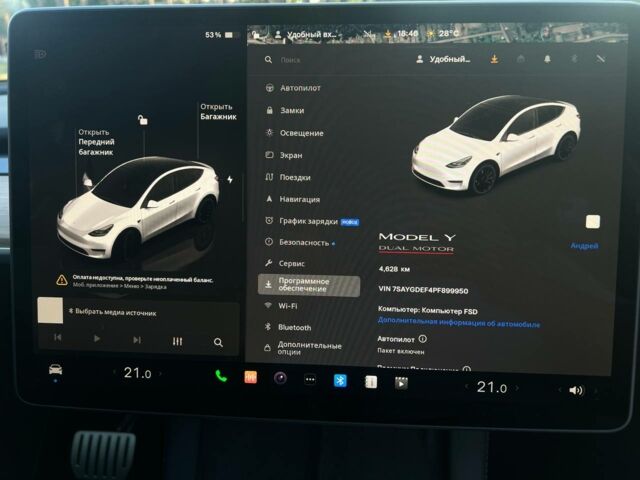
Task: Click the Bluetooth icon in settings header
Action: [574, 59]
